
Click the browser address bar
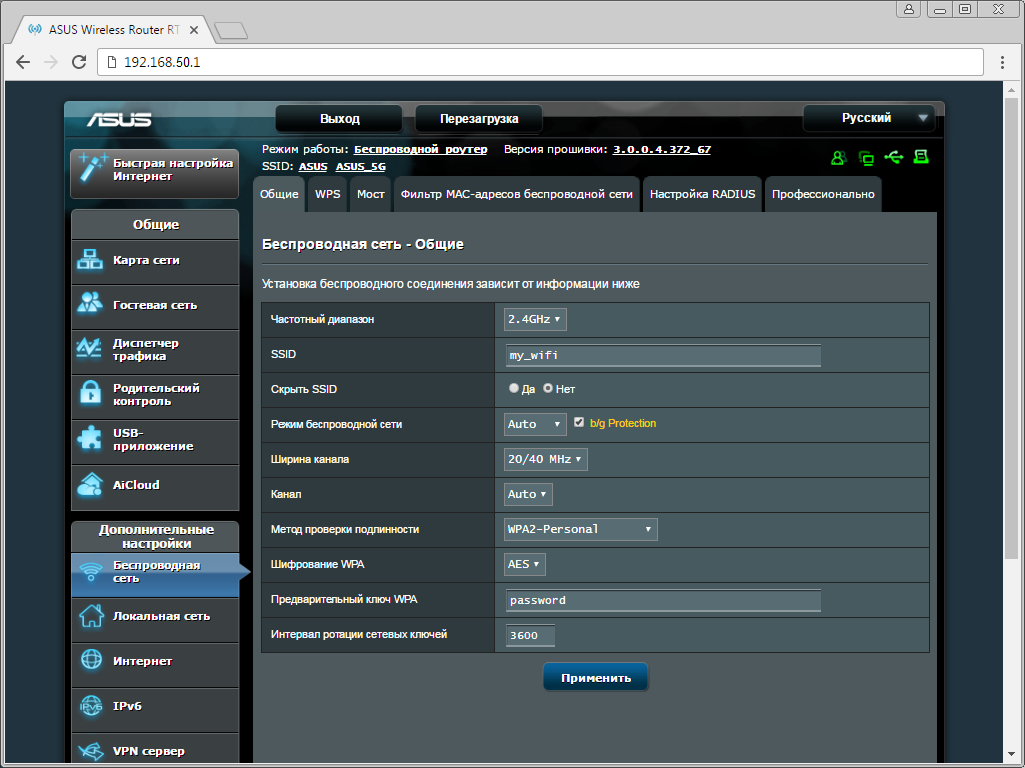coord(540,62)
